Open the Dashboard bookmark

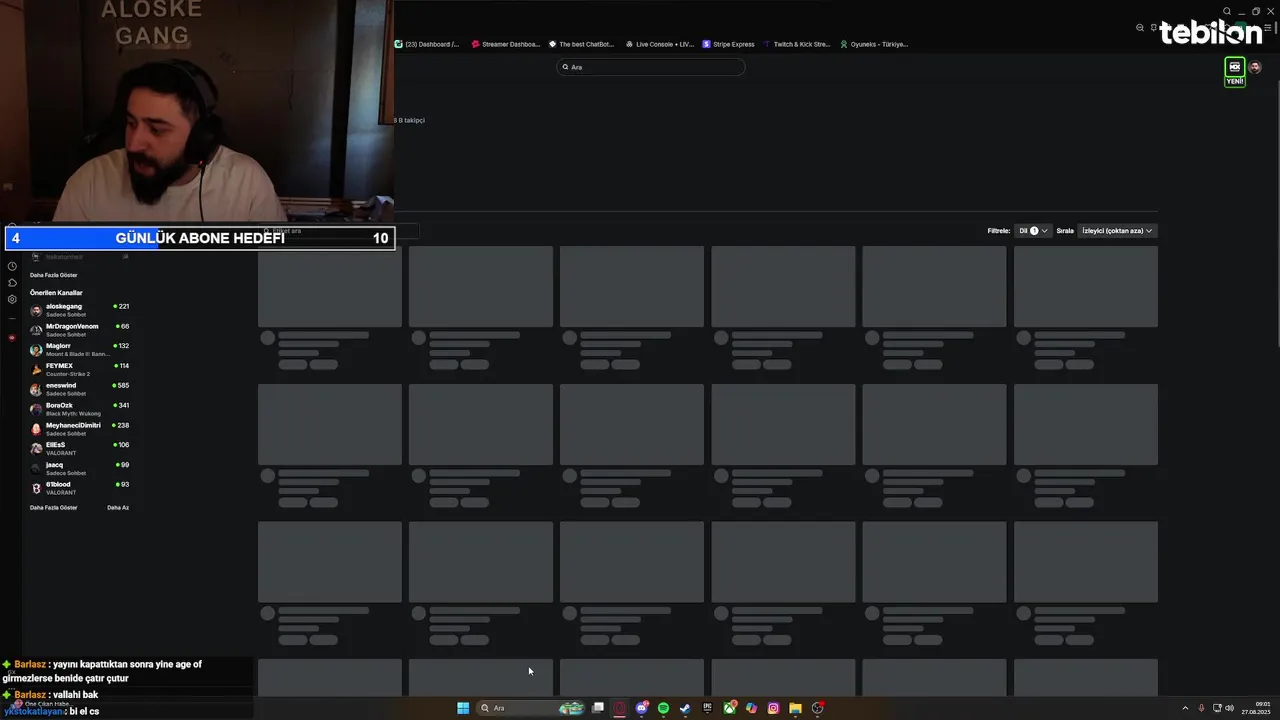(427, 44)
